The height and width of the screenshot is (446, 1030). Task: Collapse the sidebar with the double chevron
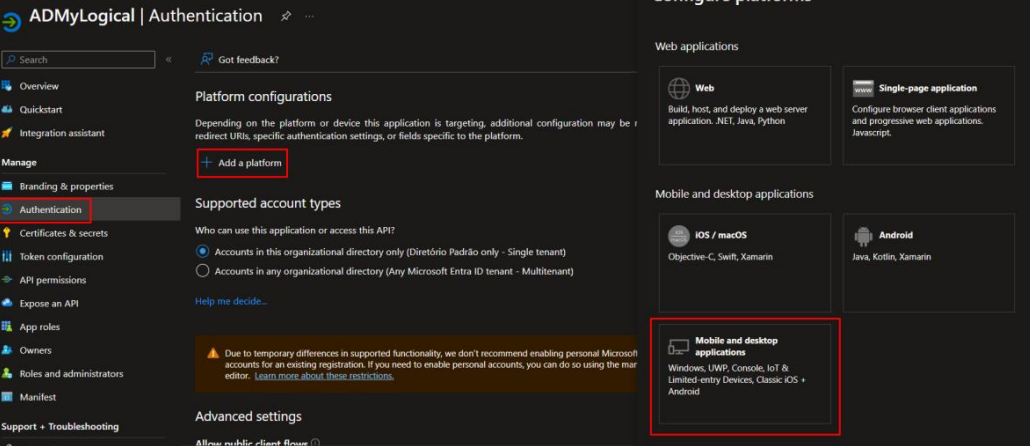click(x=169, y=60)
